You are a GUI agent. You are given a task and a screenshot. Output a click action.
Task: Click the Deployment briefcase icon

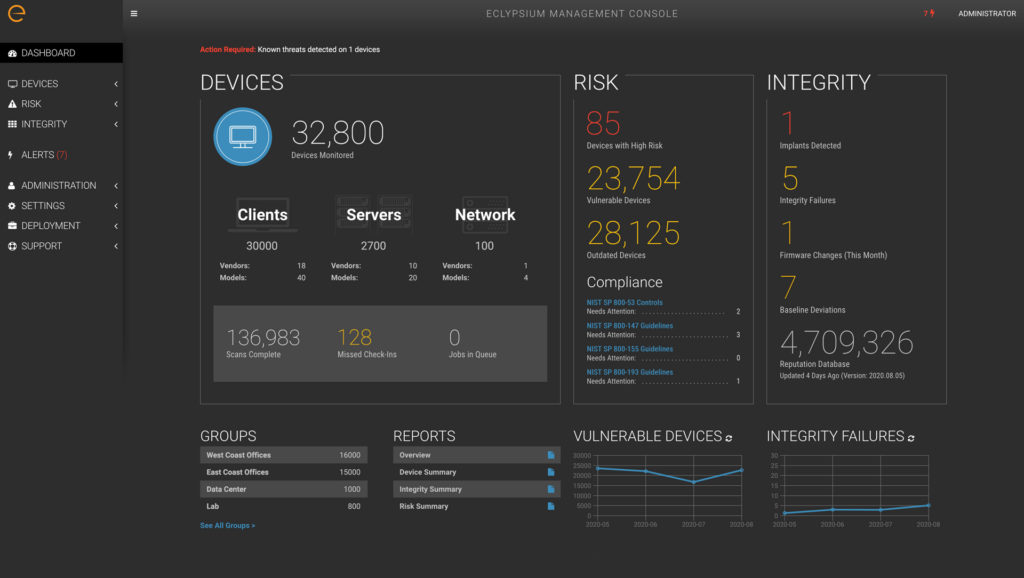tap(12, 226)
